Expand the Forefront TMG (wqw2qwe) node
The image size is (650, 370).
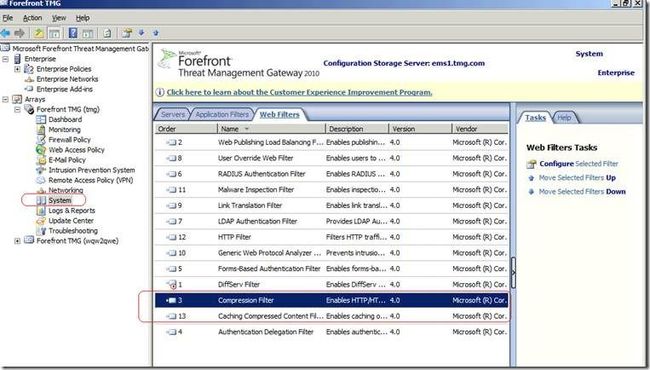tap(17, 241)
